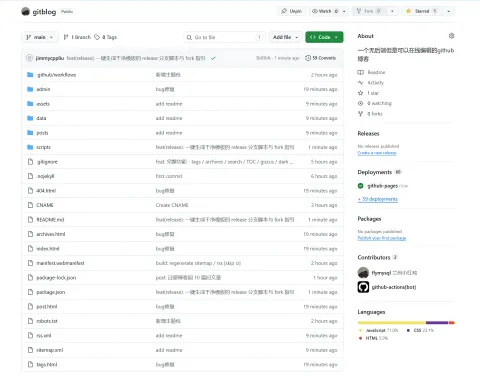Viewport: 480px width, 377px height.
Task: Open the .nojekyll file
Action: [x=45, y=176]
